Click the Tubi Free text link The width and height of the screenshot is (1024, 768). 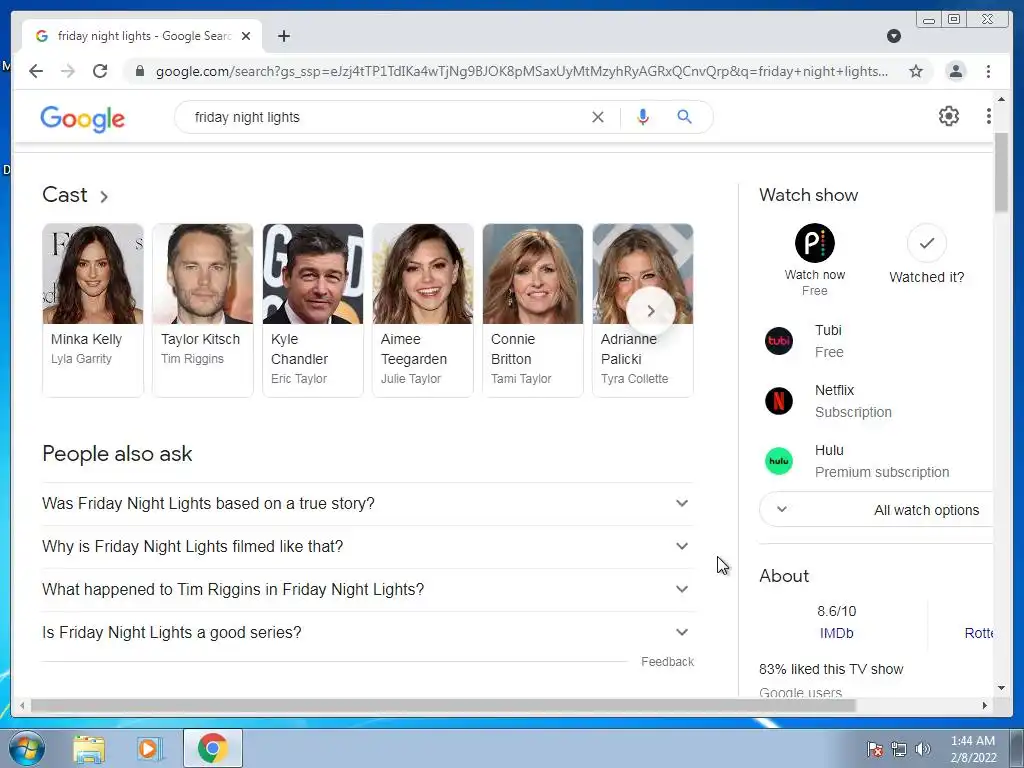click(829, 341)
